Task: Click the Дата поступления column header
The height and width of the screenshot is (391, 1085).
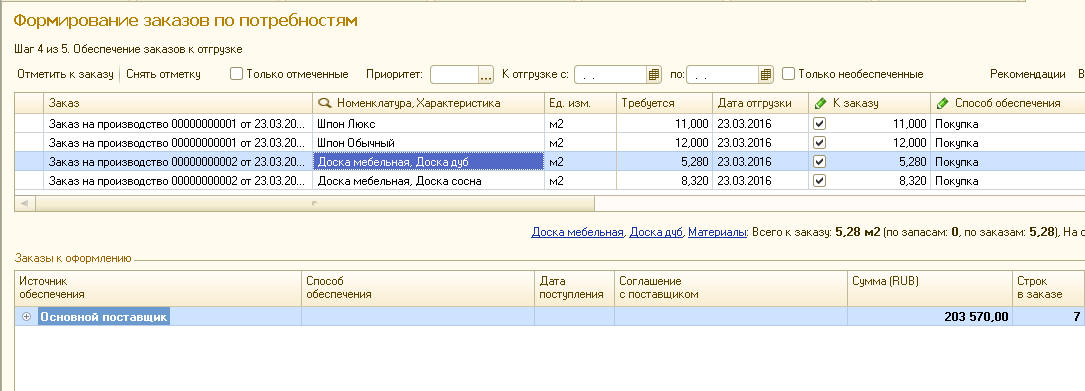Action: [574, 288]
